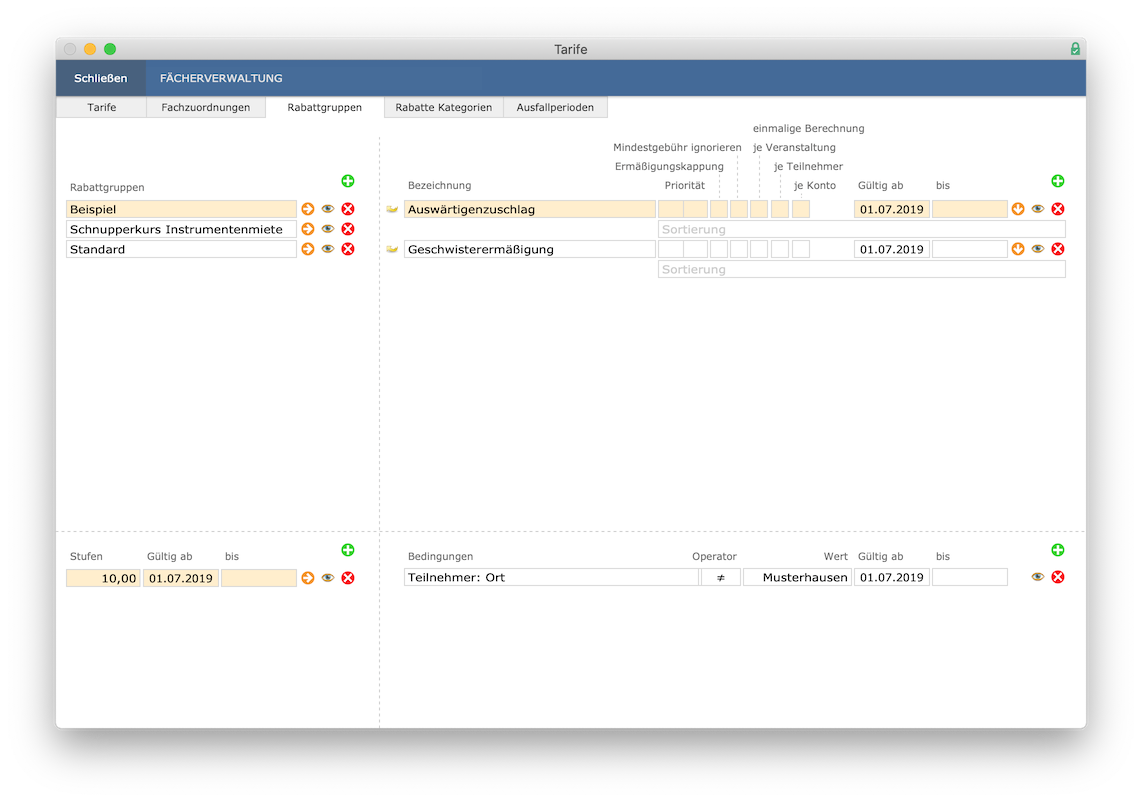This screenshot has width=1142, height=802.
Task: Check je Teilnehmer for Geschwisterermäßigung
Action: (780, 249)
